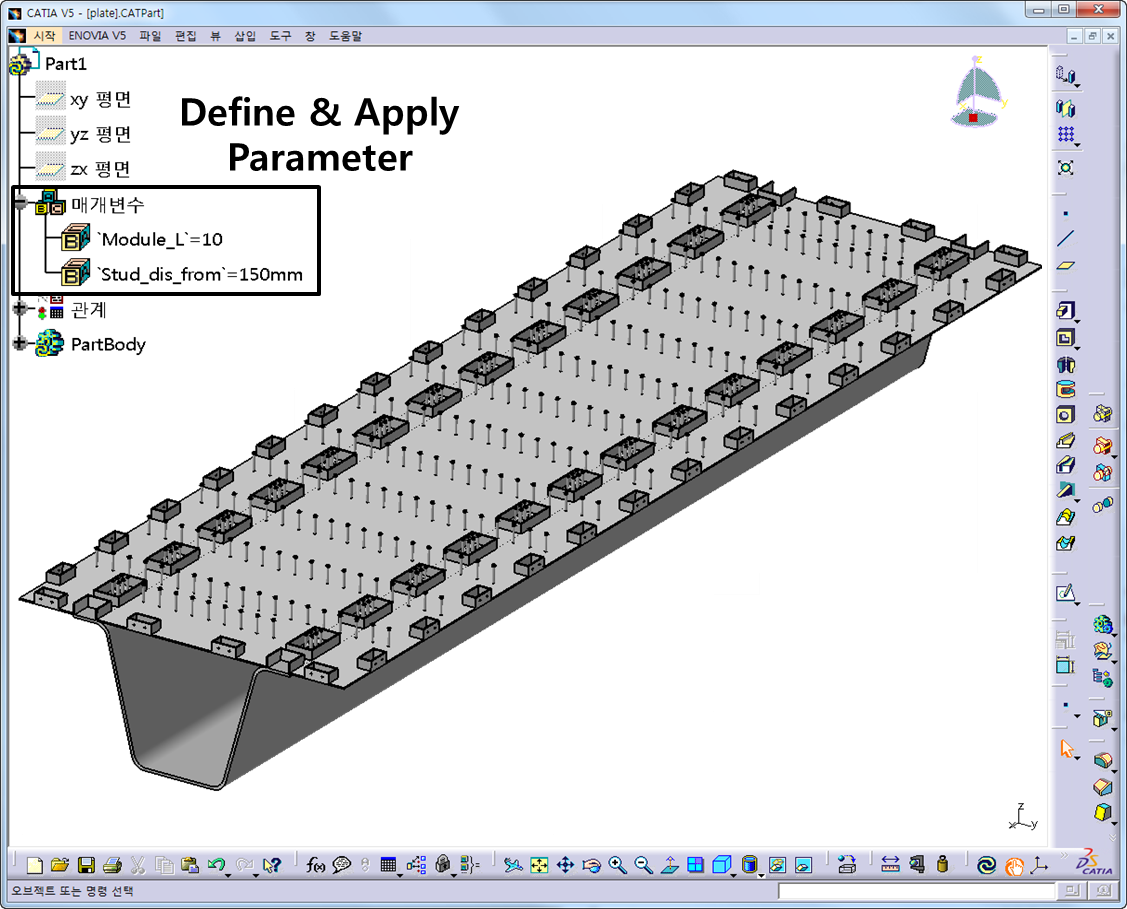This screenshot has width=1127, height=909.
Task: Select the Pocket tool
Action: coord(1065,338)
